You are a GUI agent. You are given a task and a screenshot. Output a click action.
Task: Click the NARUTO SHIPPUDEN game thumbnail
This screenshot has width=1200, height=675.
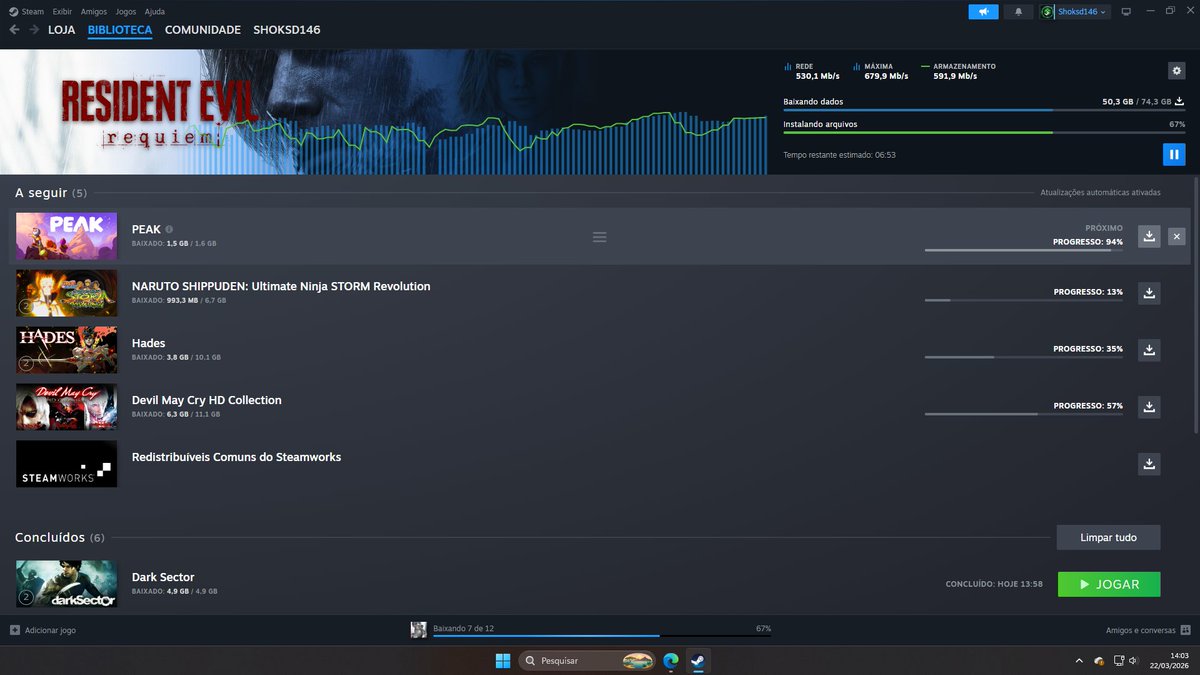pos(66,293)
